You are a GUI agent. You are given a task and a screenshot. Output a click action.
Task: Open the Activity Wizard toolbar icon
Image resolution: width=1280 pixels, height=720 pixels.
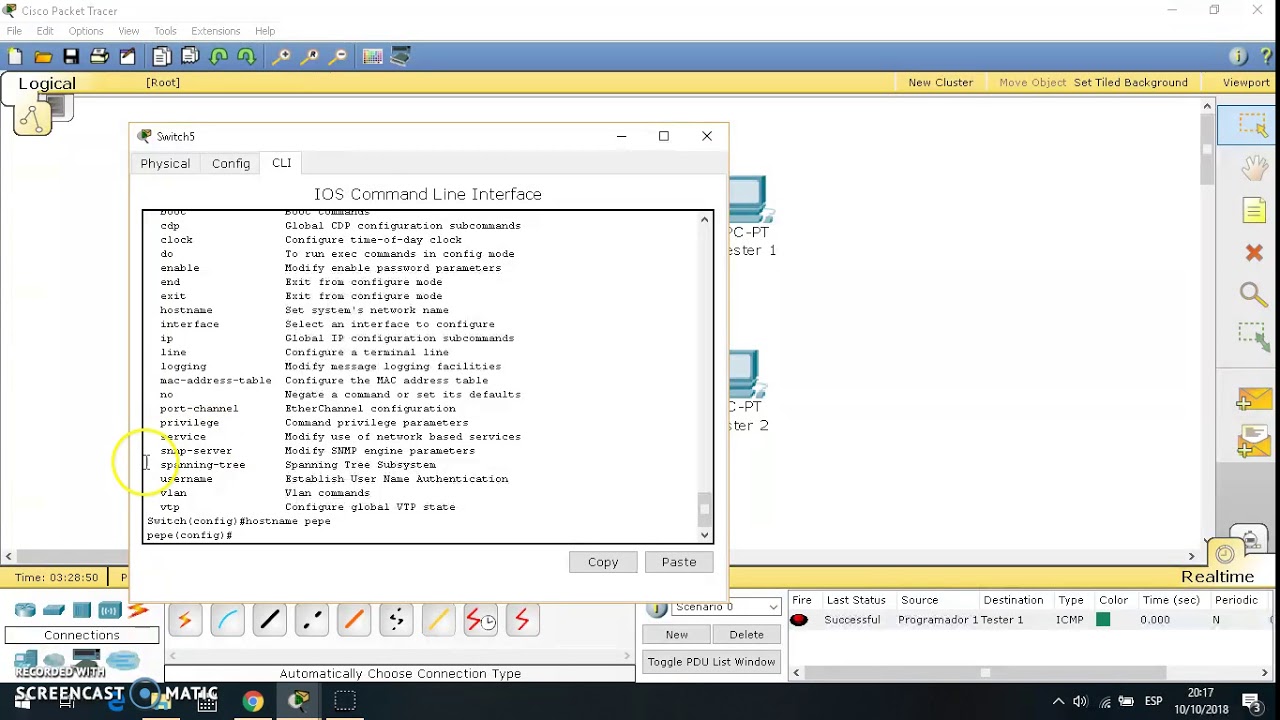click(127, 57)
